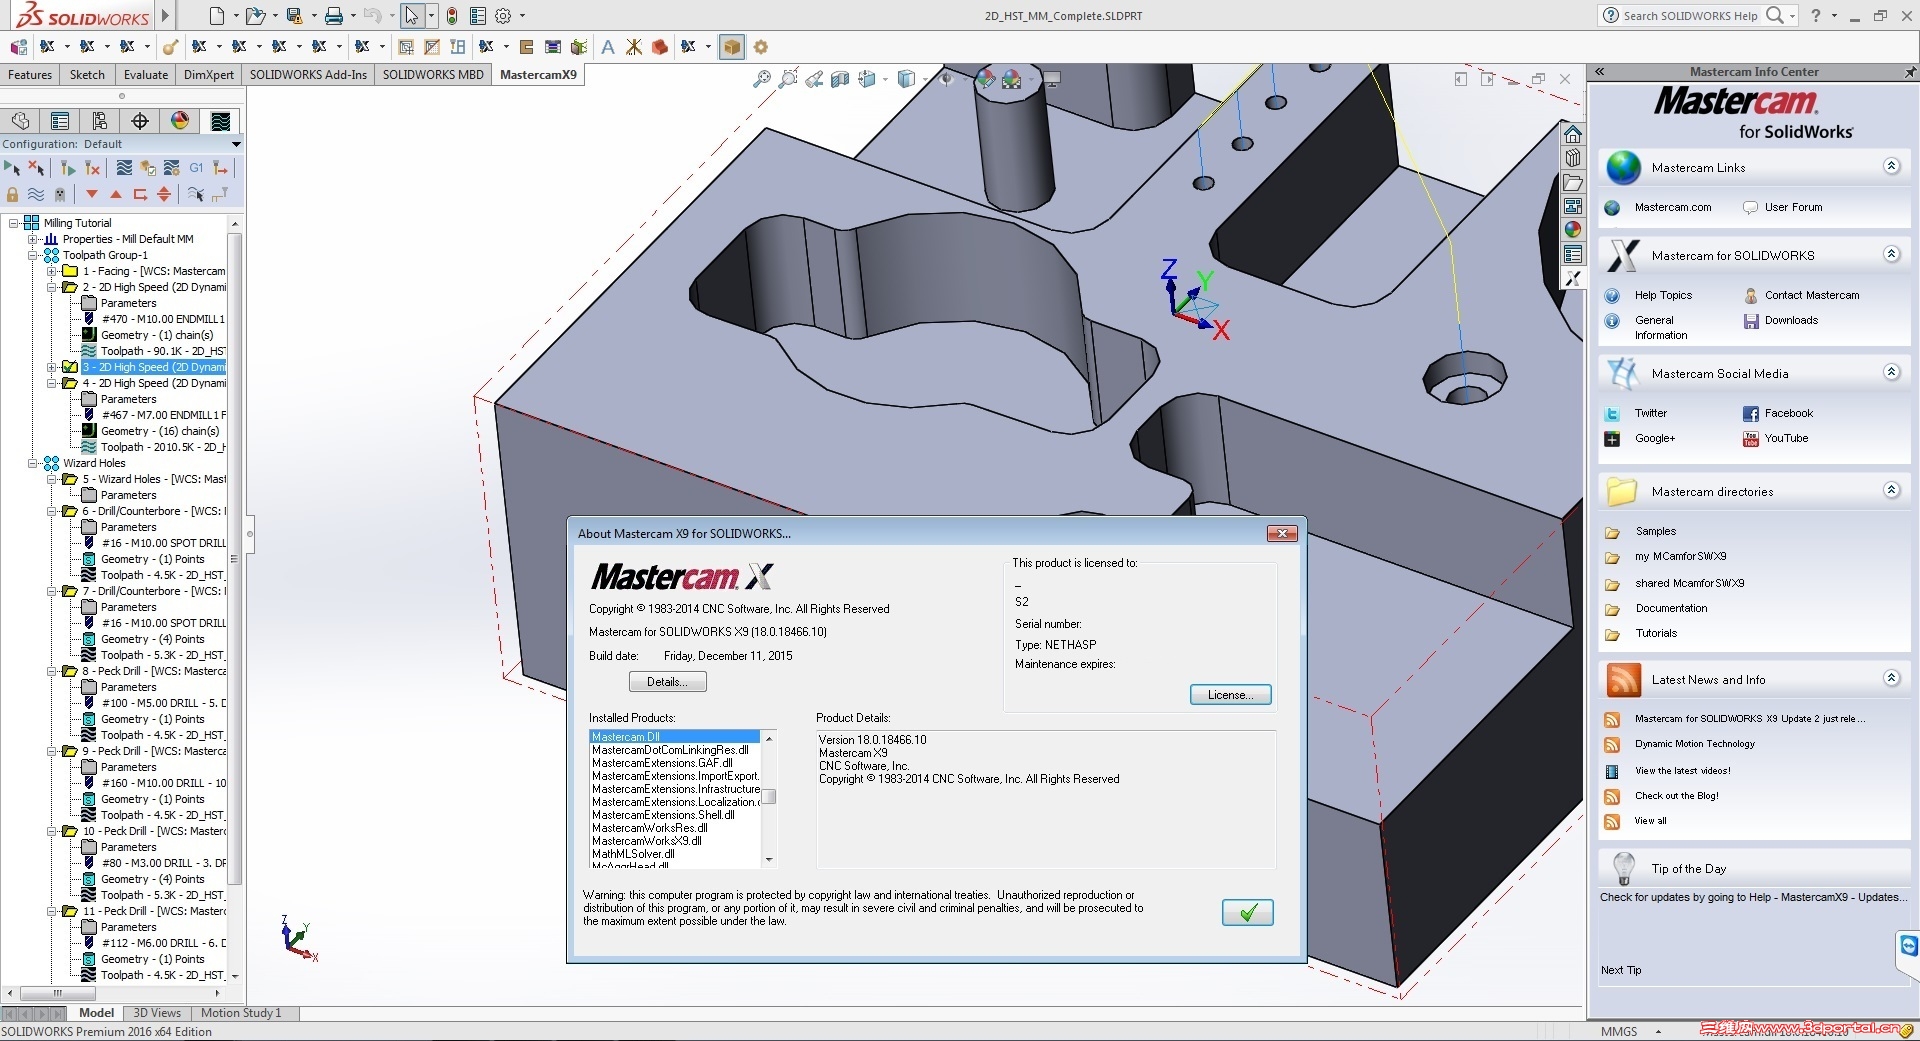
Task: Open the Motion Study 1 tab
Action: (241, 1013)
